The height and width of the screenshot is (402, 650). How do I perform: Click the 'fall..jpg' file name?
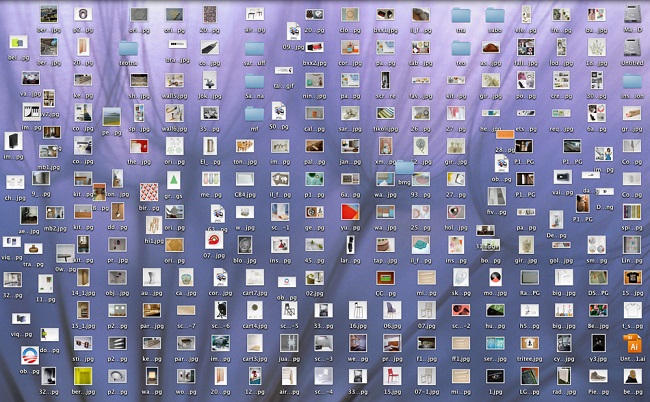pos(526,63)
